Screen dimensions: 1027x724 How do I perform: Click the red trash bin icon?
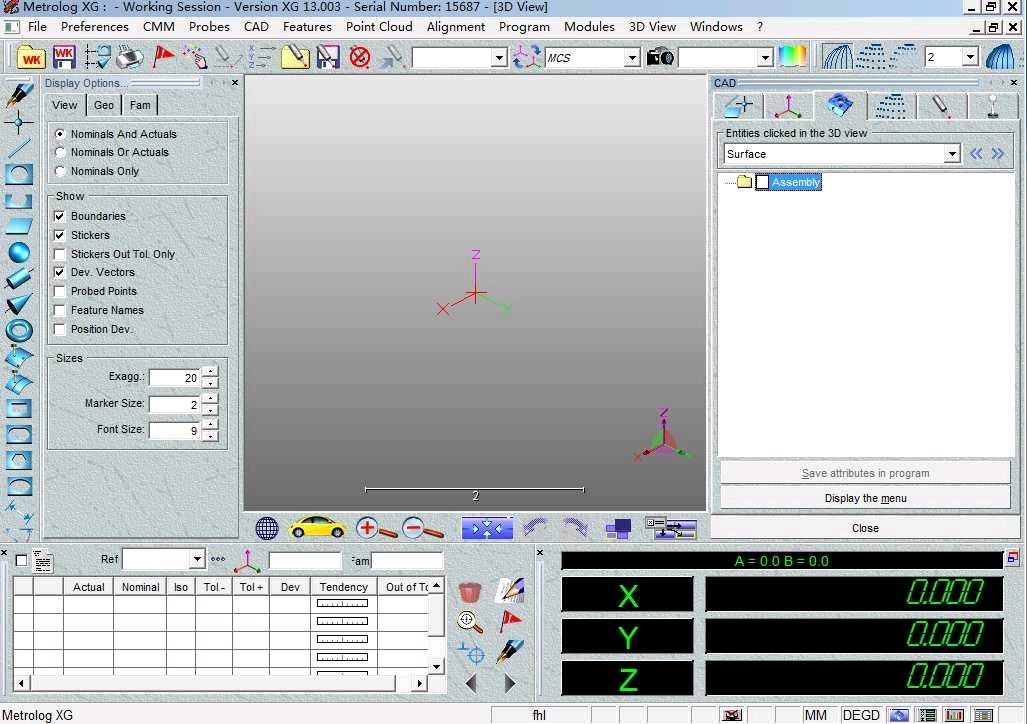pyautogui.click(x=470, y=592)
